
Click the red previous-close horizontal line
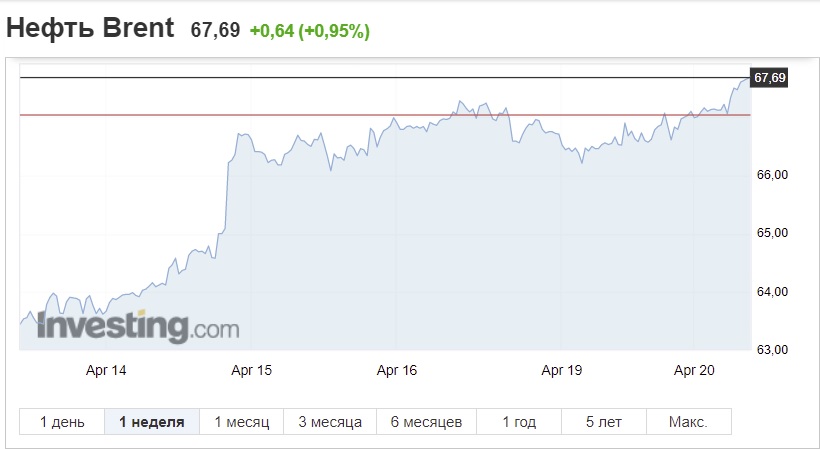click(385, 114)
